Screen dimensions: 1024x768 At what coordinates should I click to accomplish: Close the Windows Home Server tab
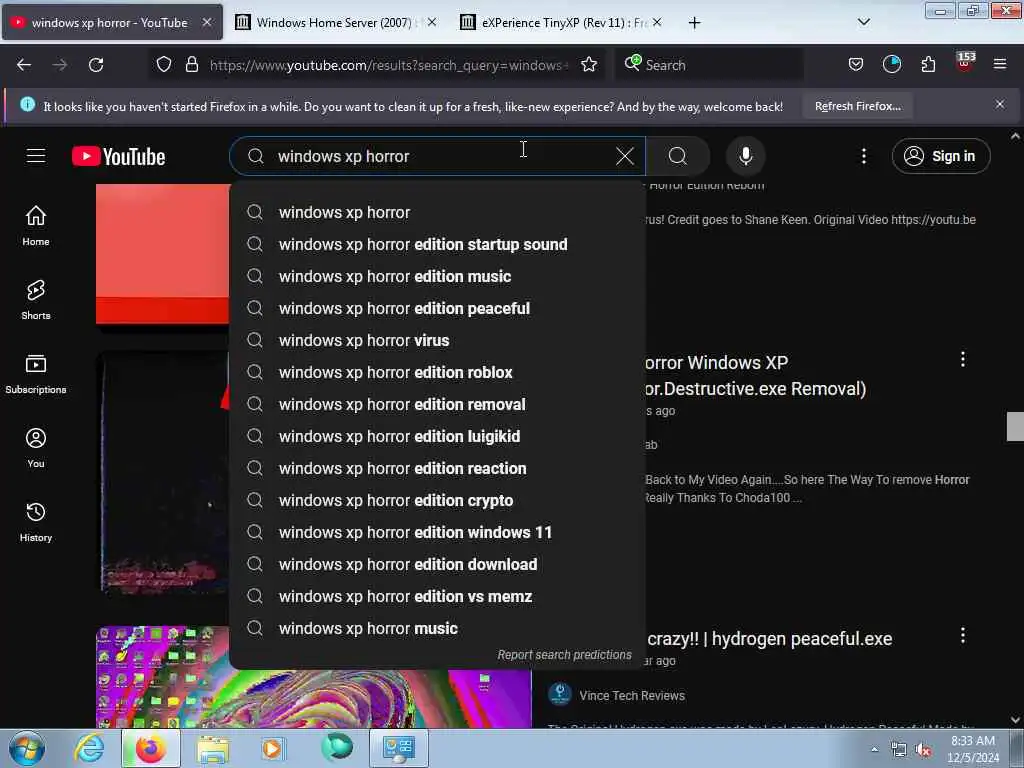coord(432,22)
